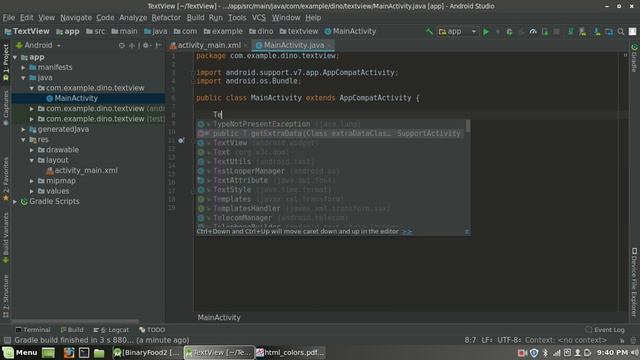The width and height of the screenshot is (640, 360).
Task: Open the Gradle side tool window
Action: coord(634,58)
